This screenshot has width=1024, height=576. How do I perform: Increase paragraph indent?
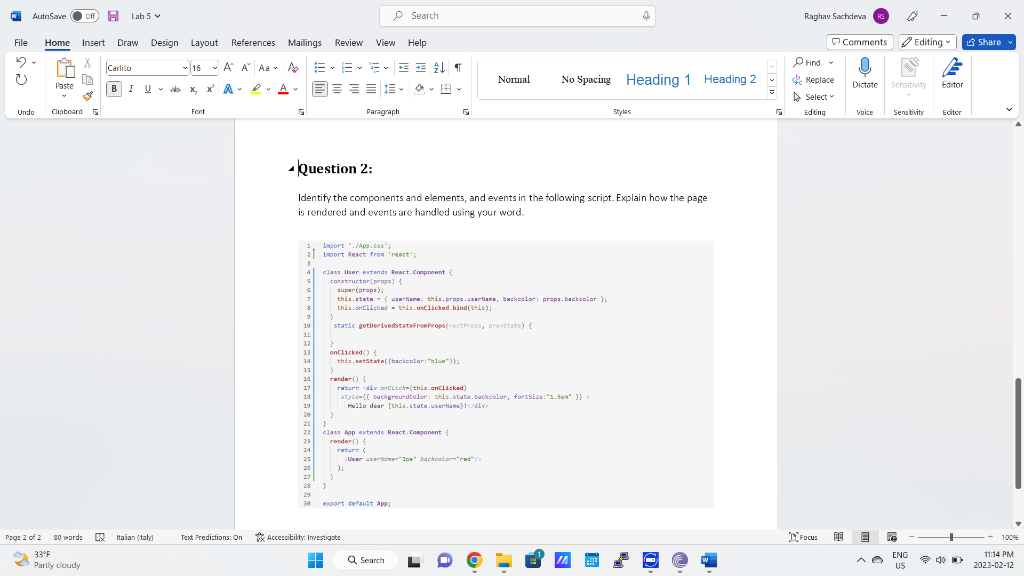click(x=421, y=67)
